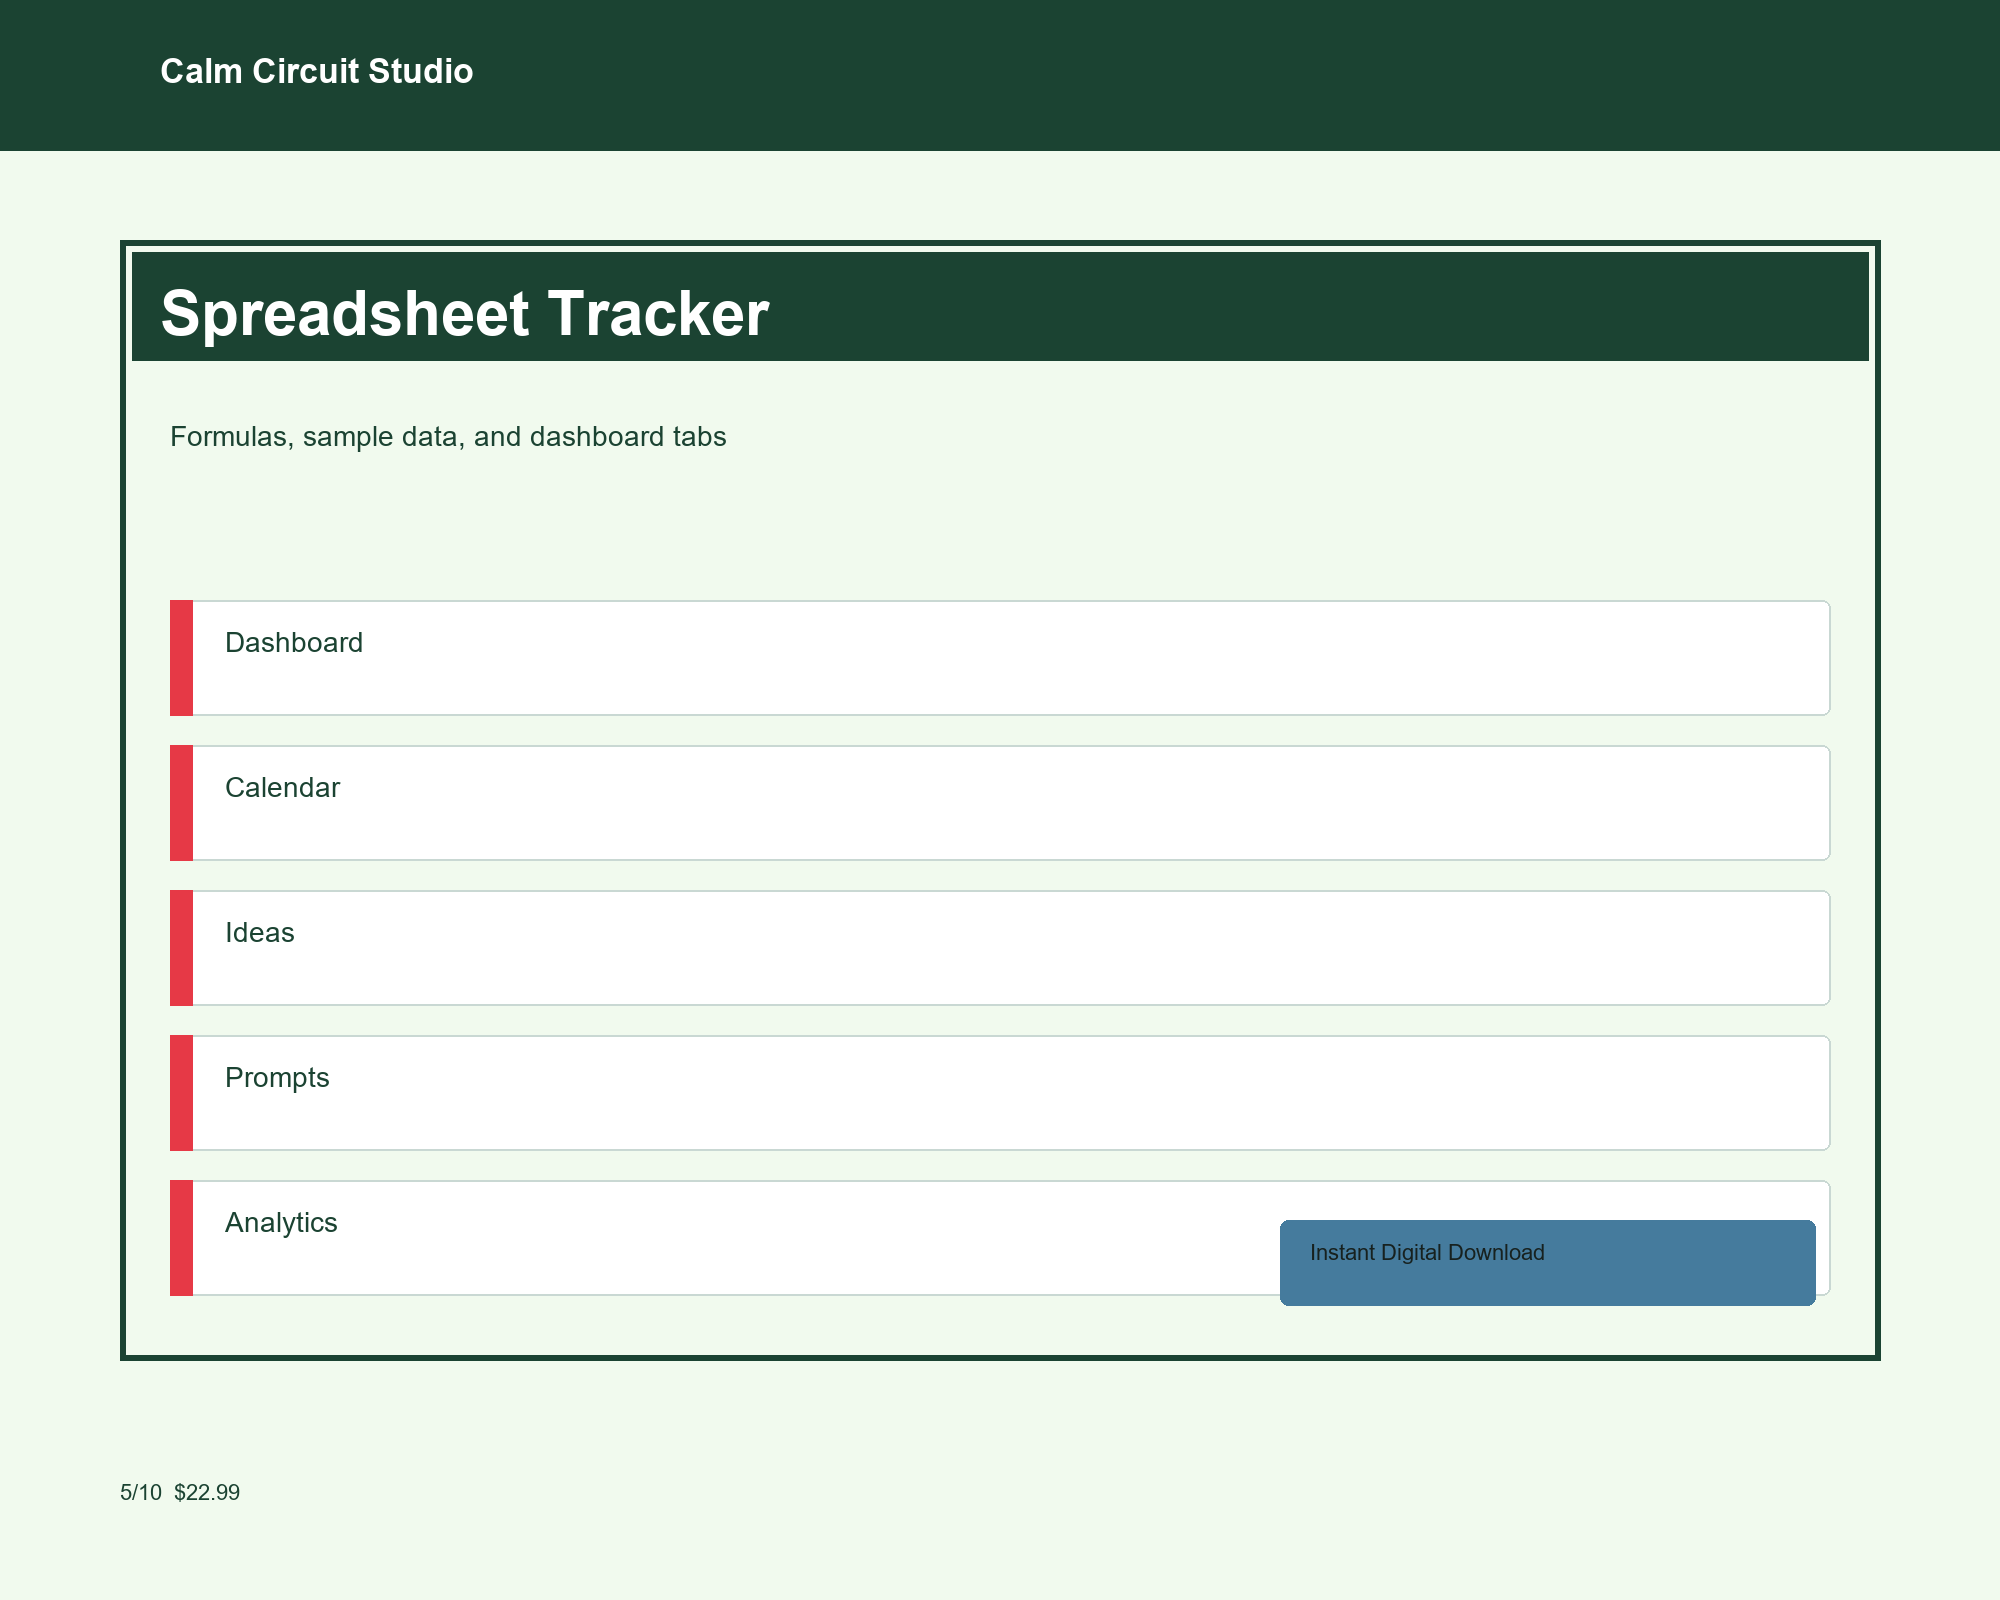Click the dark green header bar
2000x1600 pixels.
[x=1000, y=75]
